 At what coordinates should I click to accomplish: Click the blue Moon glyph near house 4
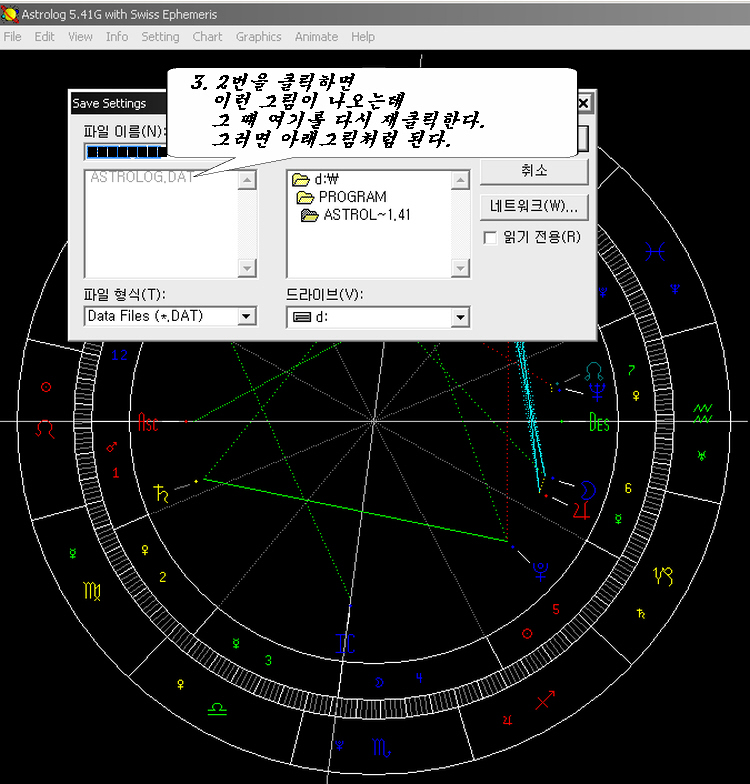[x=380, y=682]
